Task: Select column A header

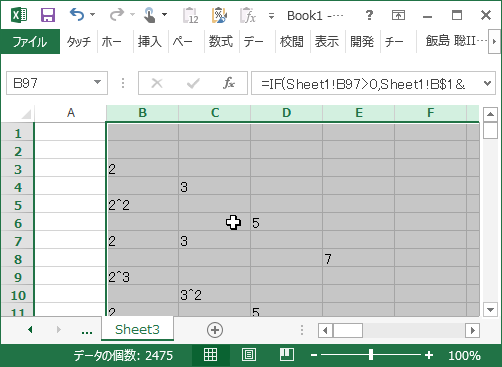Action: [x=70, y=113]
